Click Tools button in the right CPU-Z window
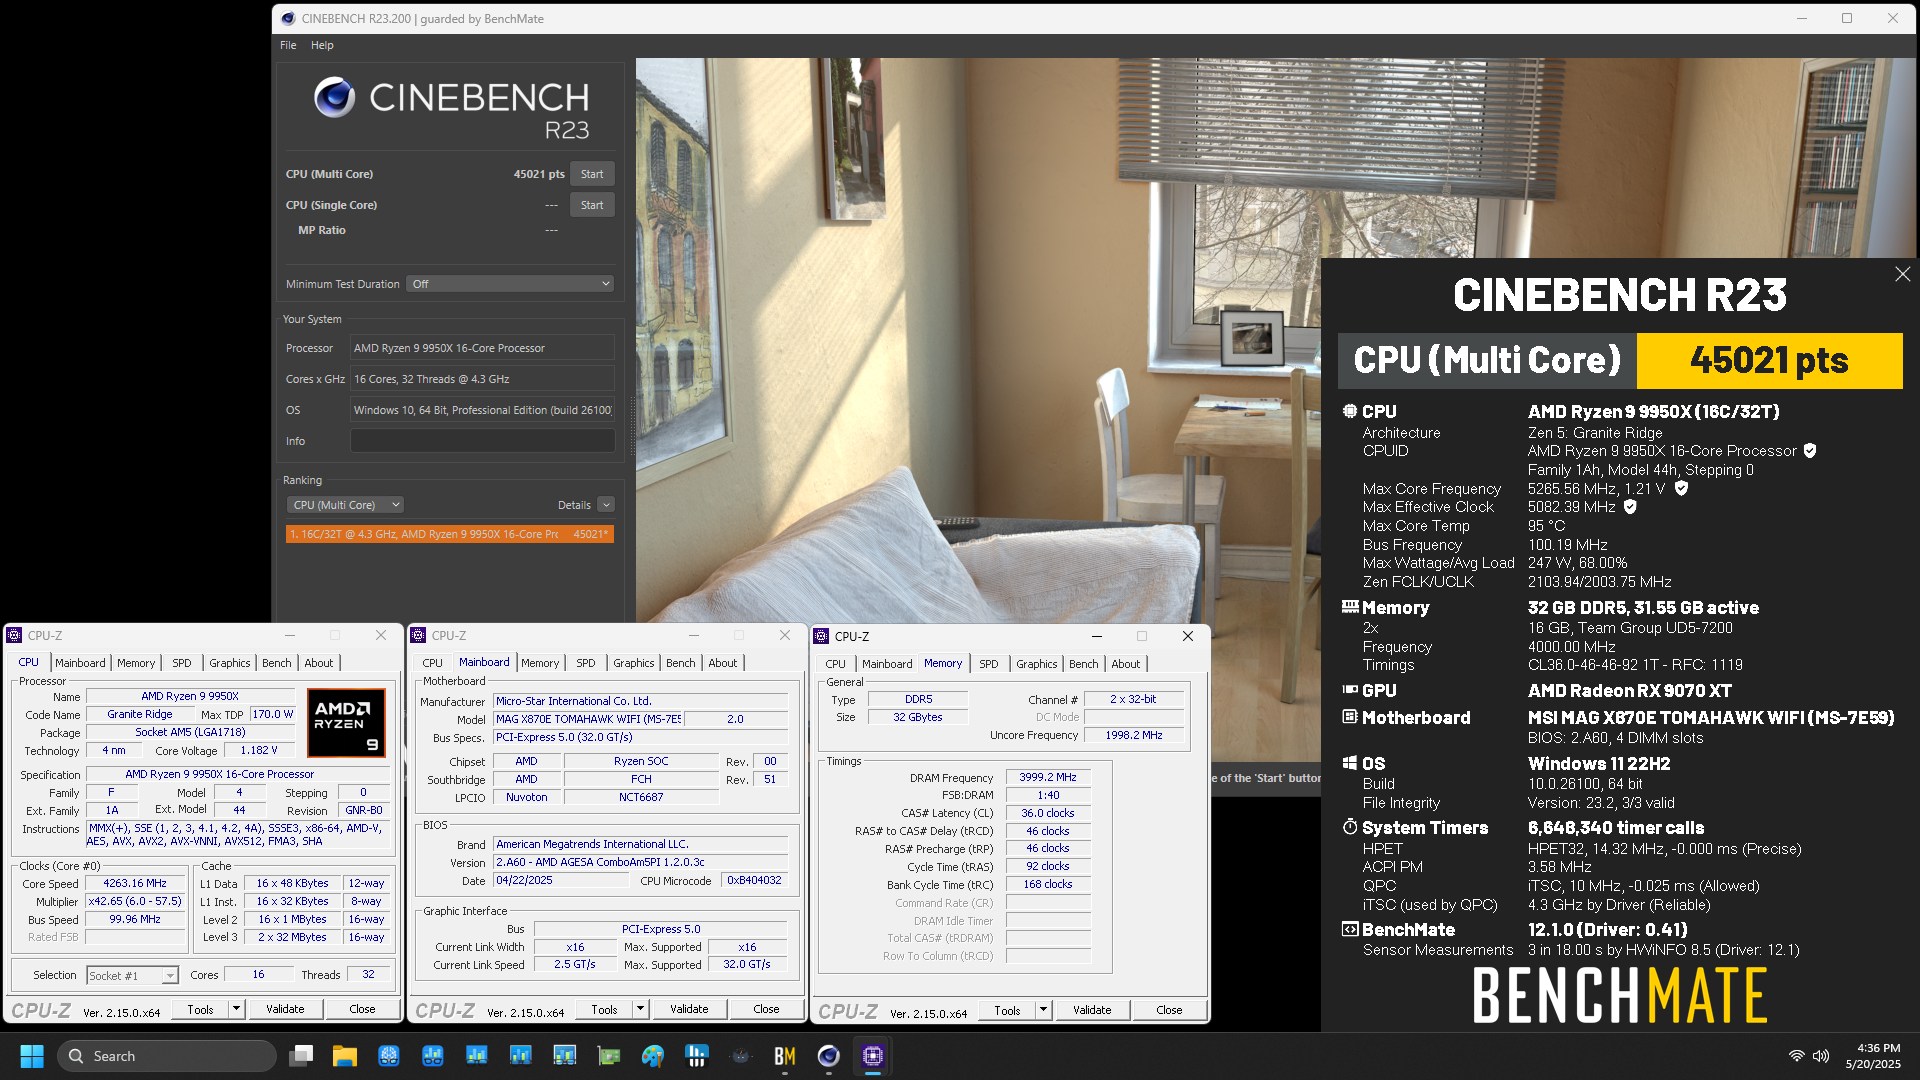 tap(1007, 1010)
